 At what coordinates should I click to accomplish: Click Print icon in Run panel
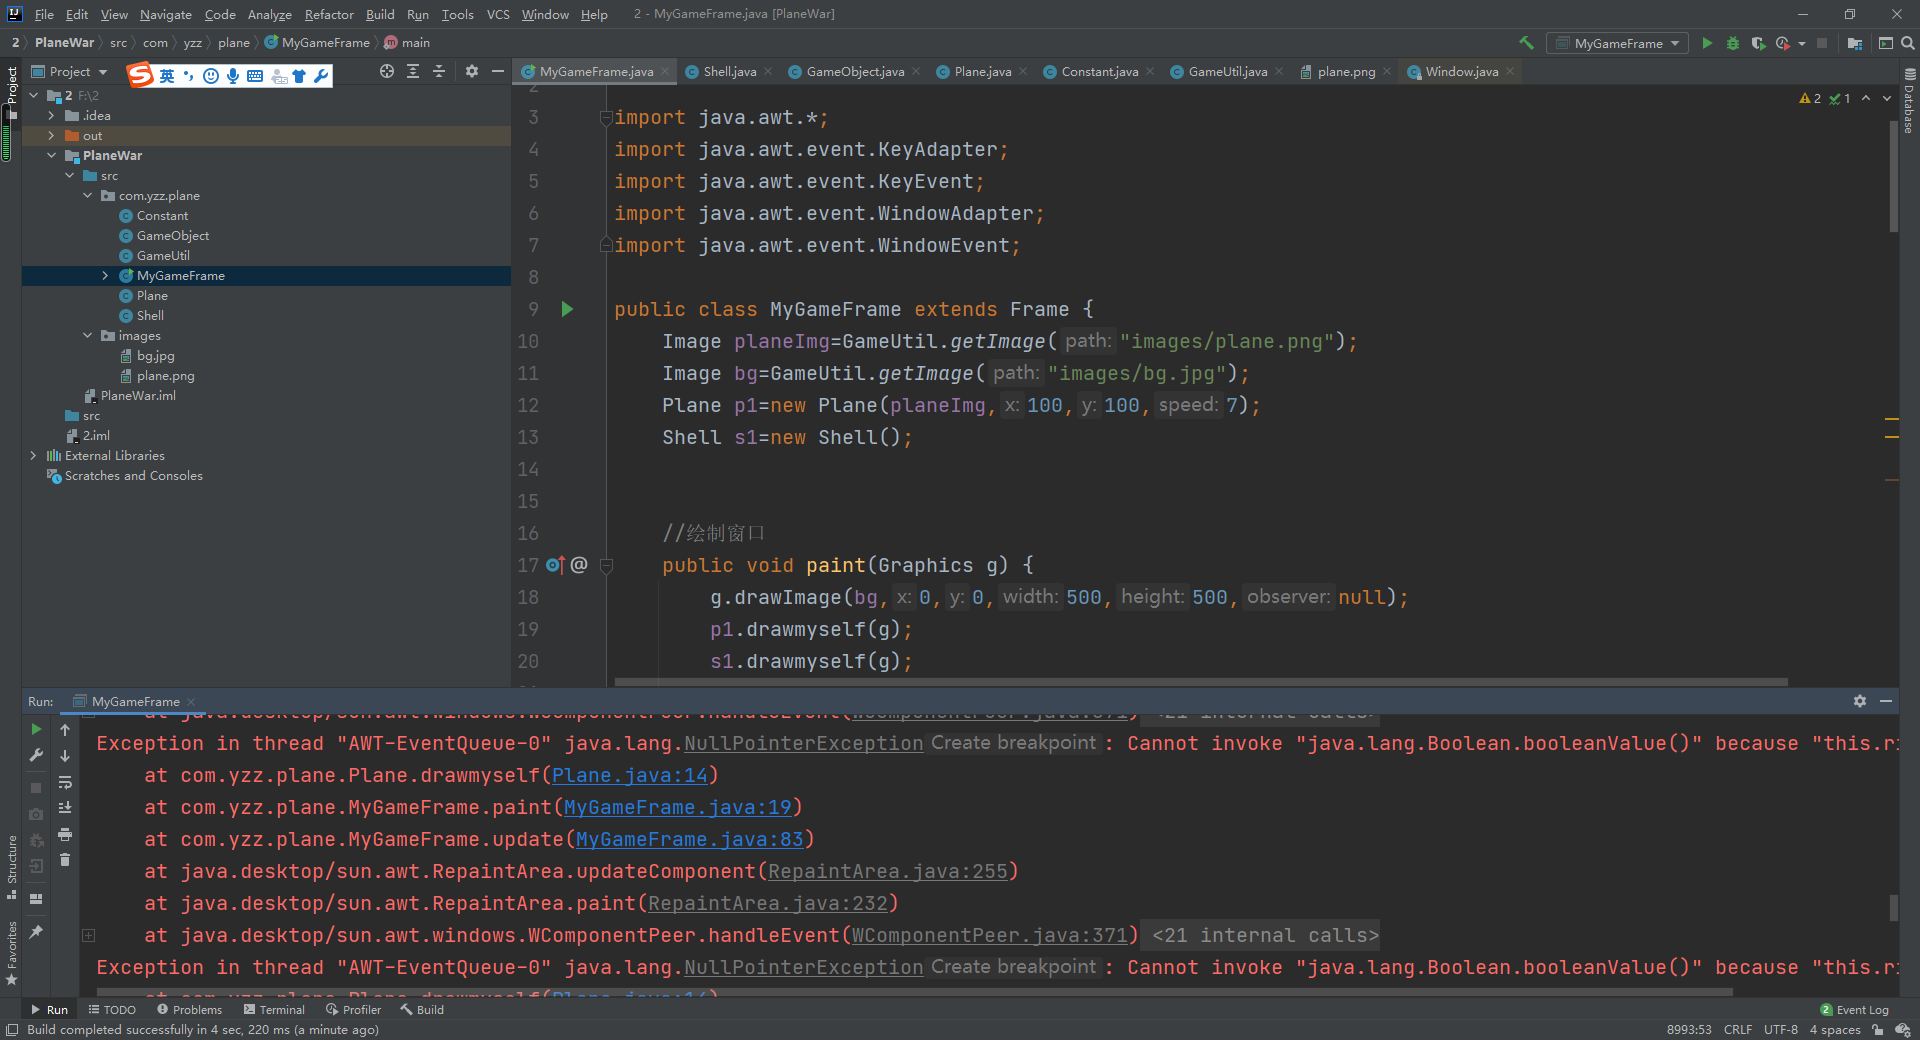(x=65, y=834)
